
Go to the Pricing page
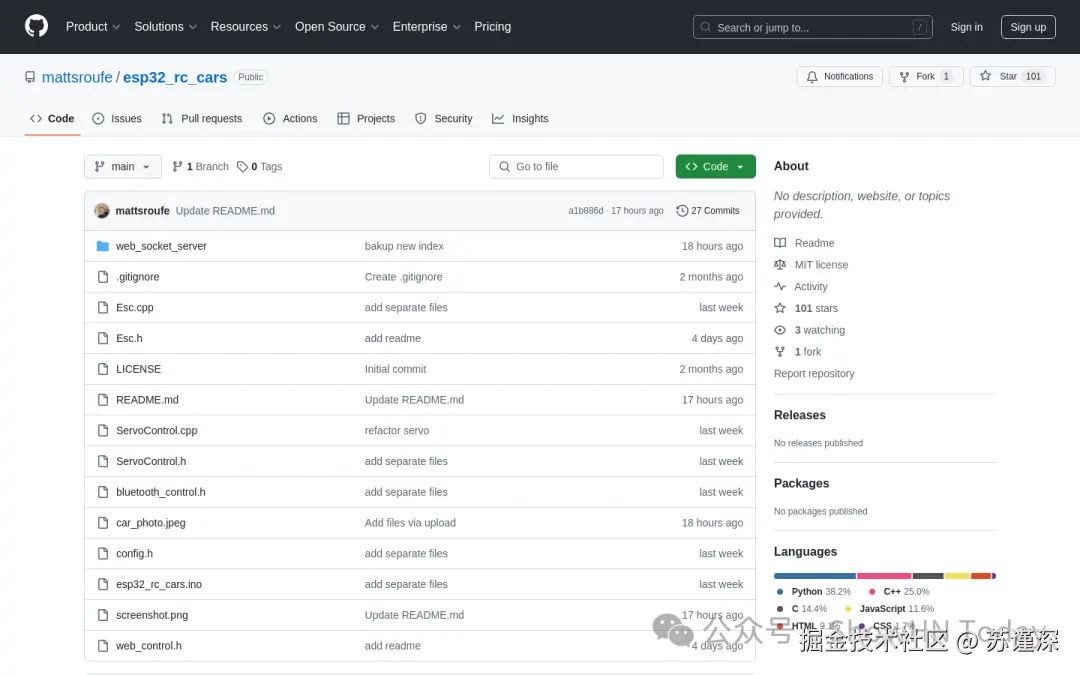492,27
